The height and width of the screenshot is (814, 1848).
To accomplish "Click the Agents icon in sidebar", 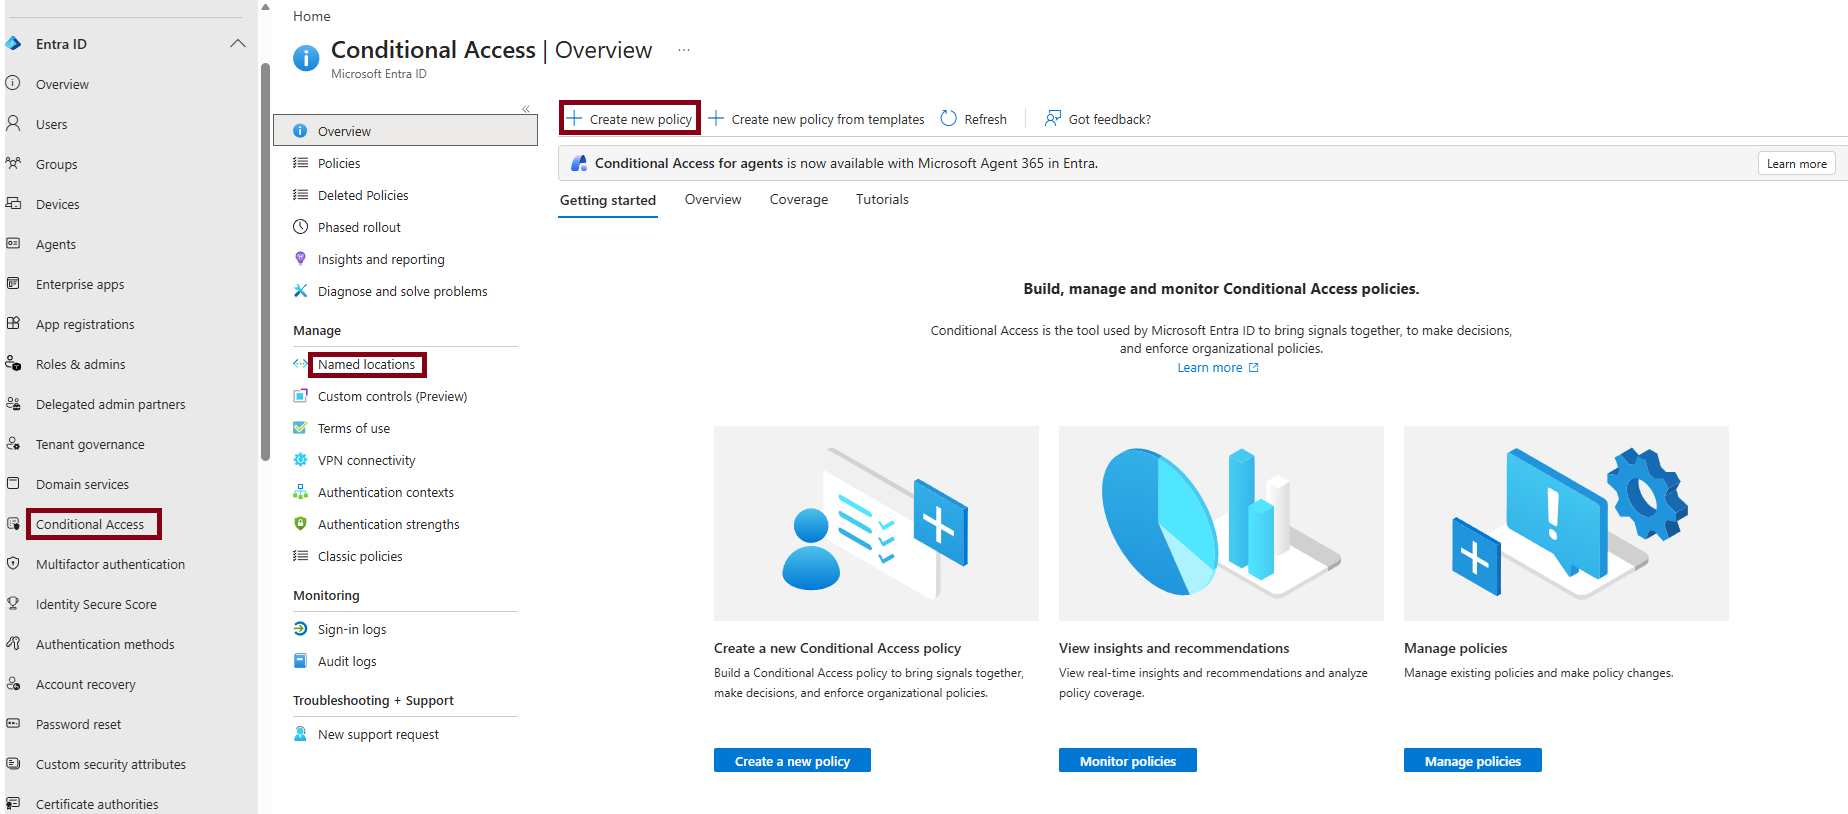I will [13, 244].
